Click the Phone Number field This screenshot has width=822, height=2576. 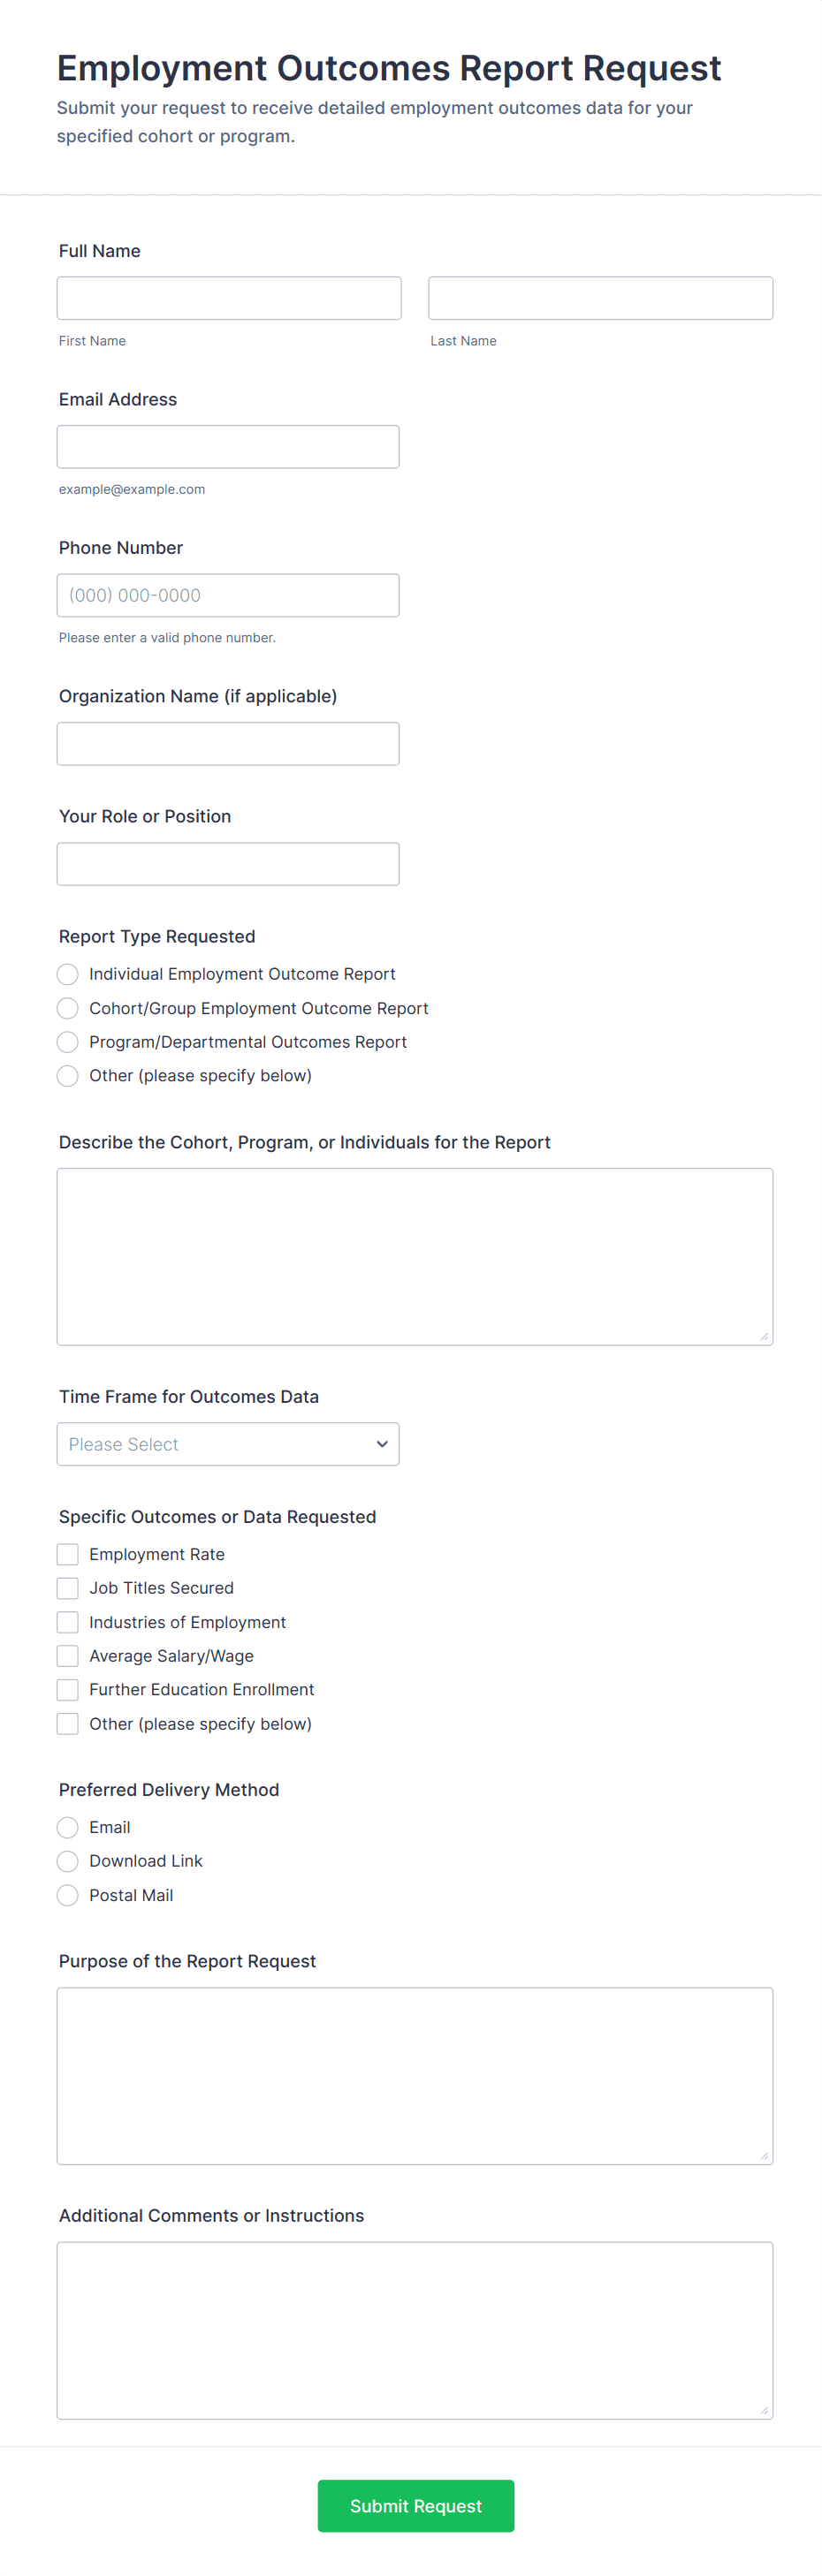(228, 595)
